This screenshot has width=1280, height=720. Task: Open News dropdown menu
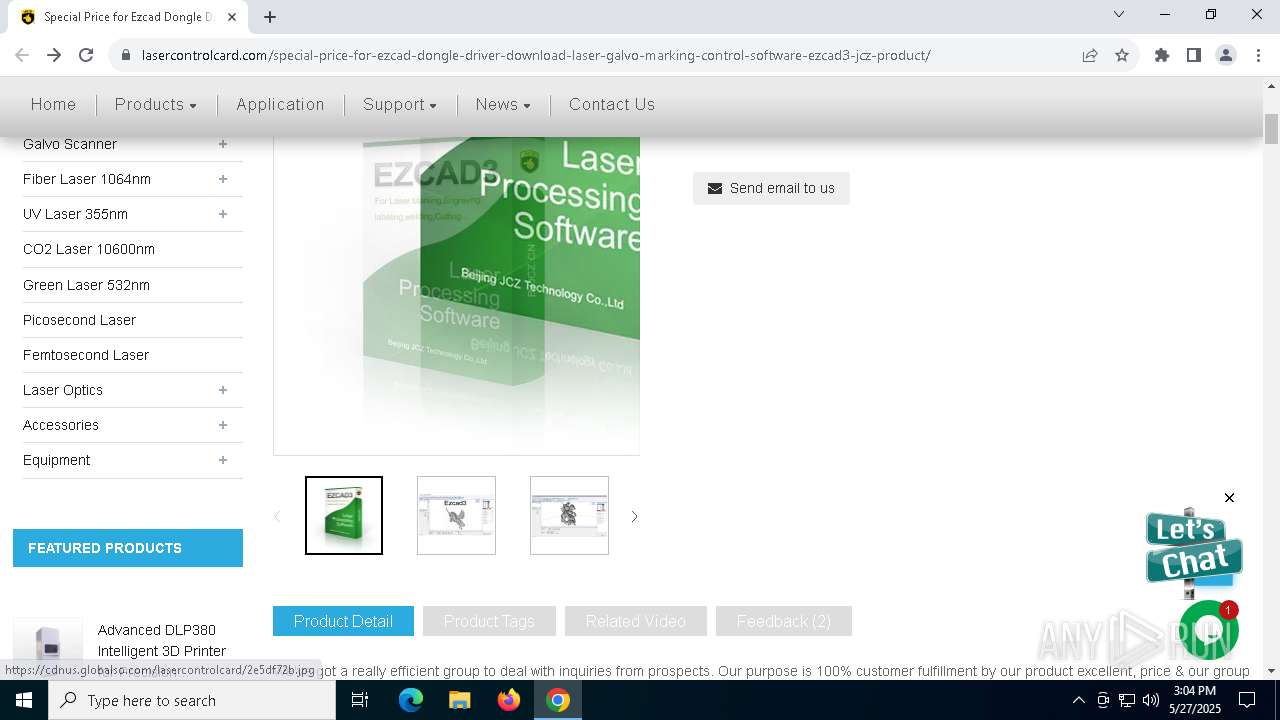pyautogui.click(x=503, y=104)
